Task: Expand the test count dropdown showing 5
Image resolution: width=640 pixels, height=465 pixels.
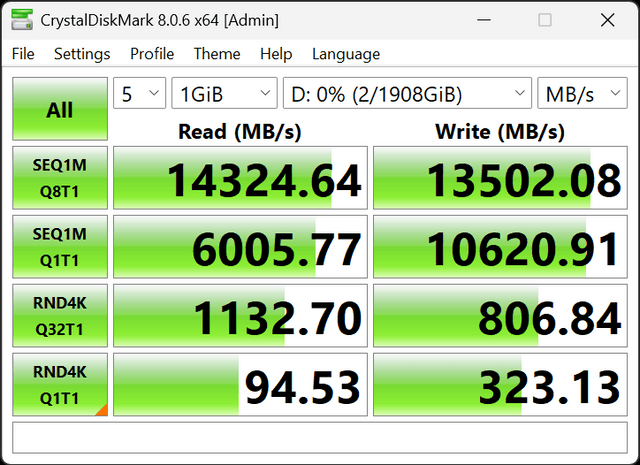Action: click(140, 93)
